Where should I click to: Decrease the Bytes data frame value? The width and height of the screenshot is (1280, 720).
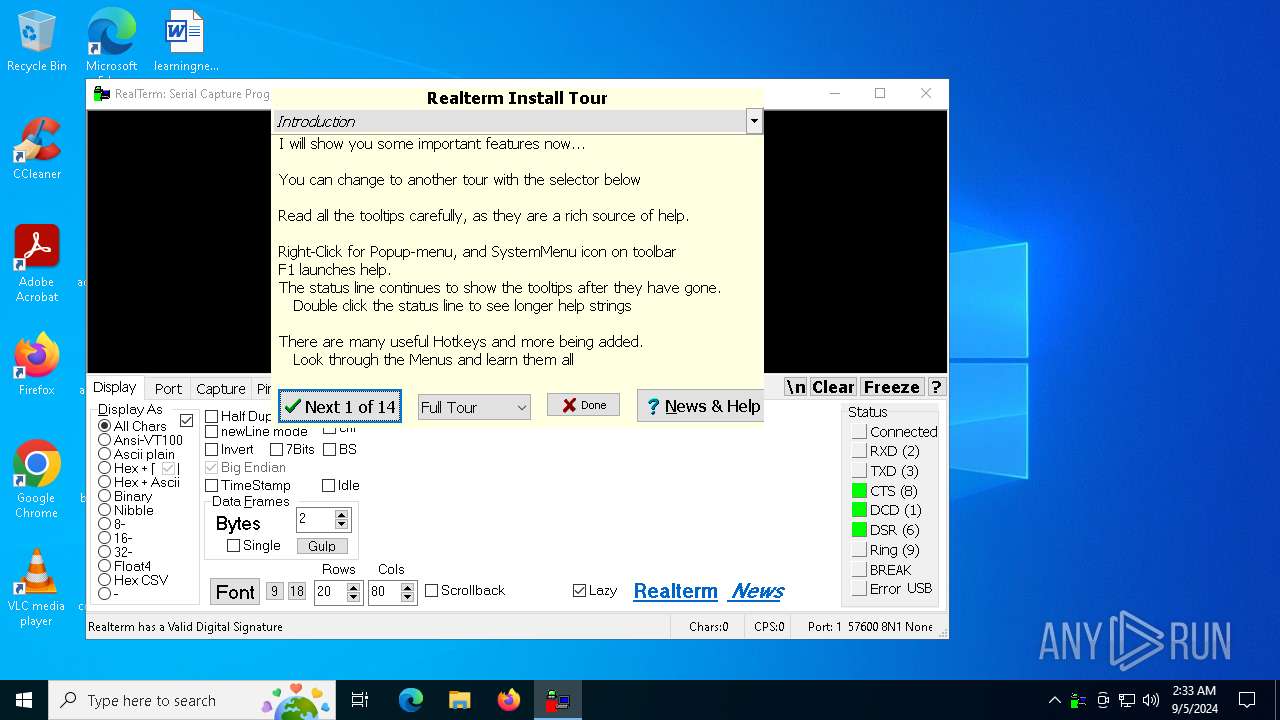(342, 525)
